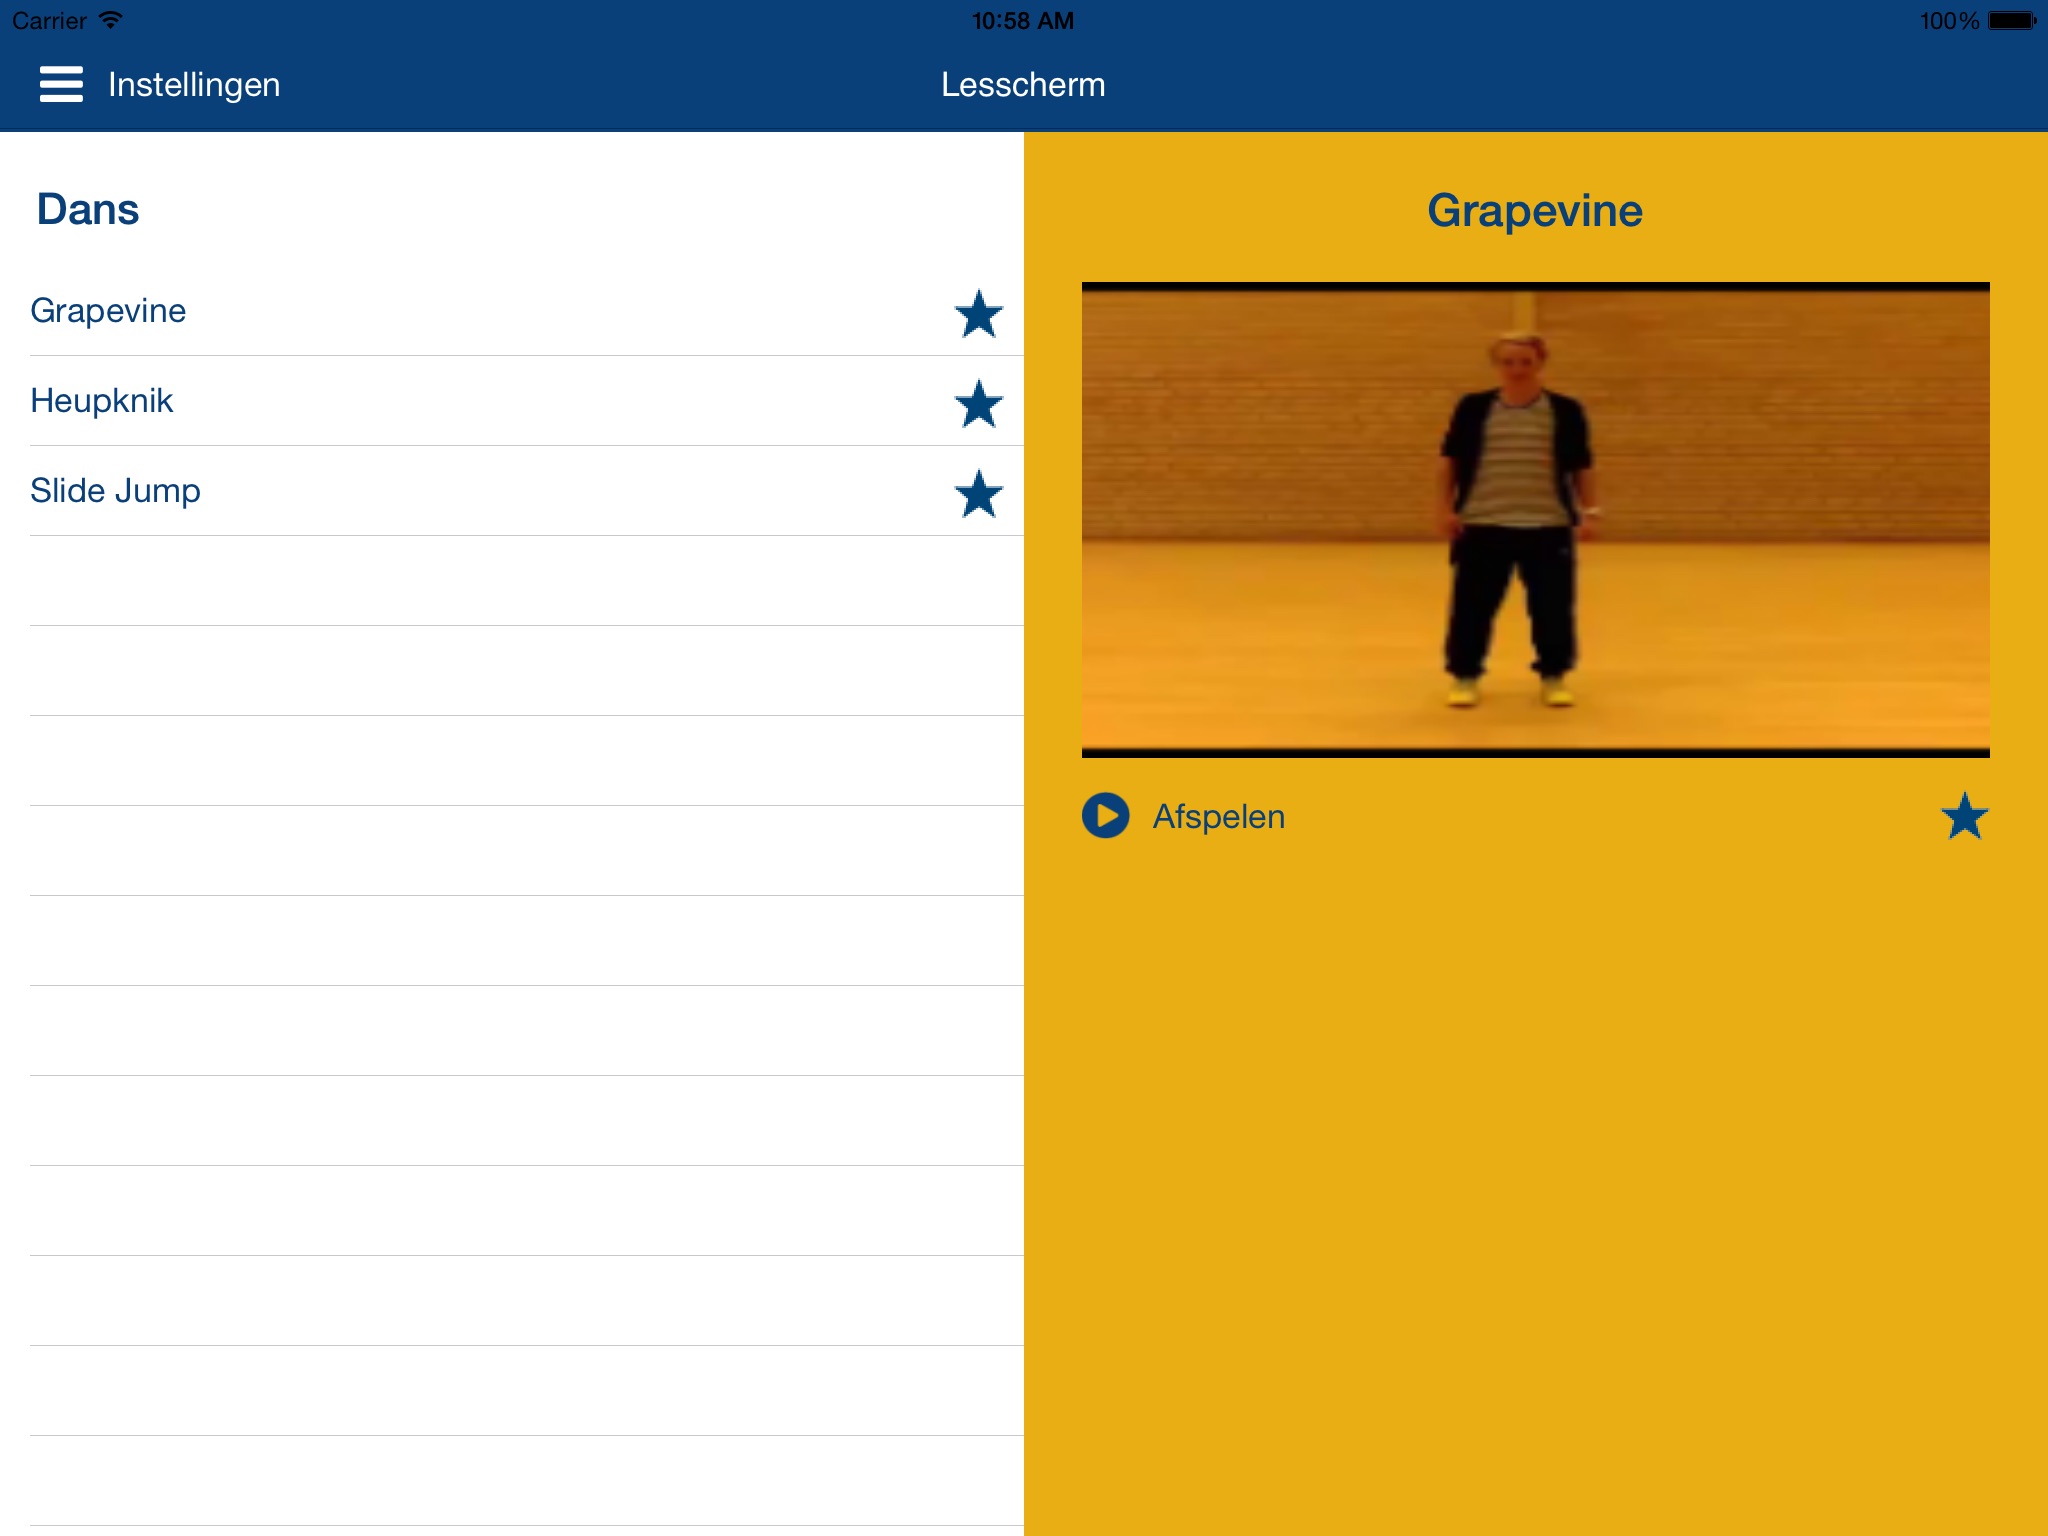This screenshot has height=1536, width=2048.
Task: Toggle favorite star below the video
Action: coord(1965,816)
